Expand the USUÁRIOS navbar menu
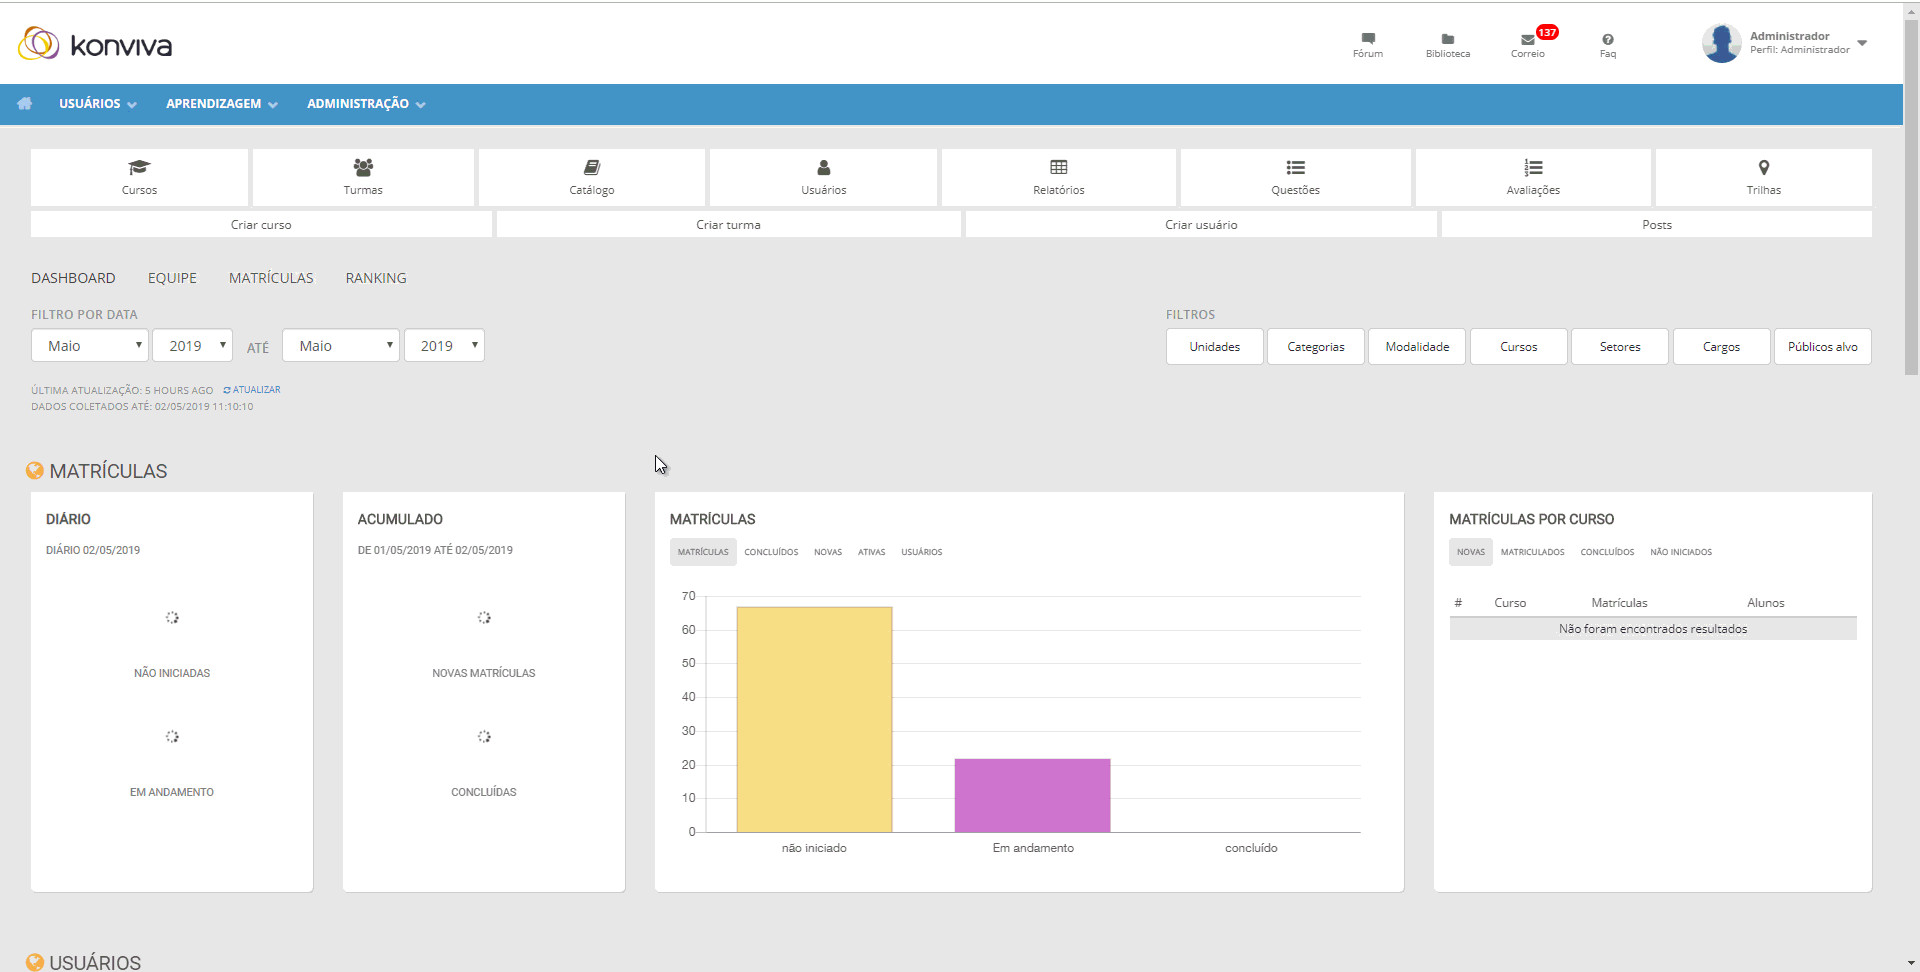The height and width of the screenshot is (972, 1920). (97, 104)
